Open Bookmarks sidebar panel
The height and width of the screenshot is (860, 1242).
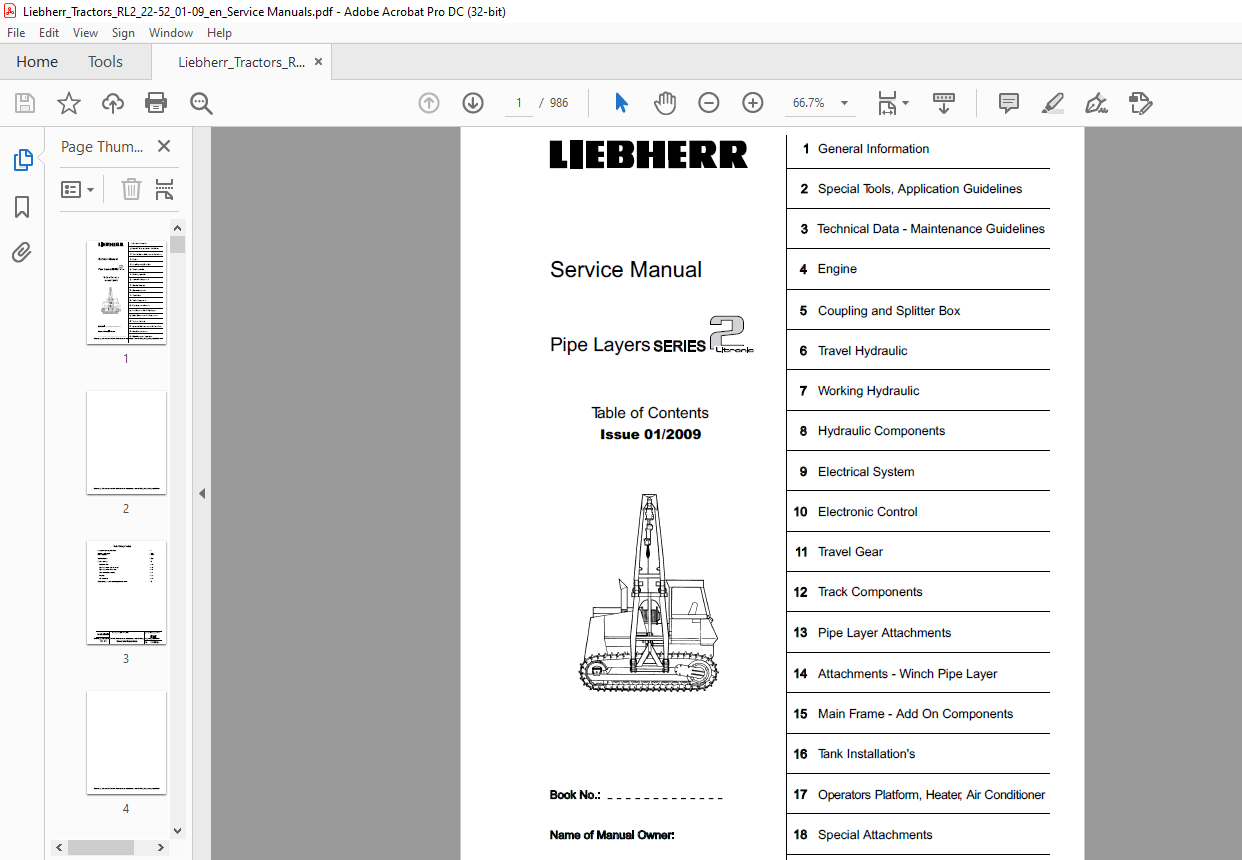pos(22,207)
